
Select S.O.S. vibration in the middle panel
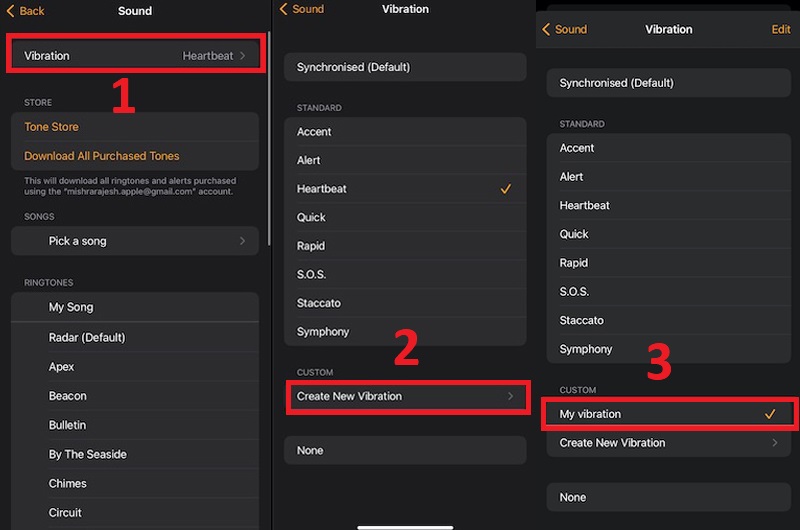point(312,274)
